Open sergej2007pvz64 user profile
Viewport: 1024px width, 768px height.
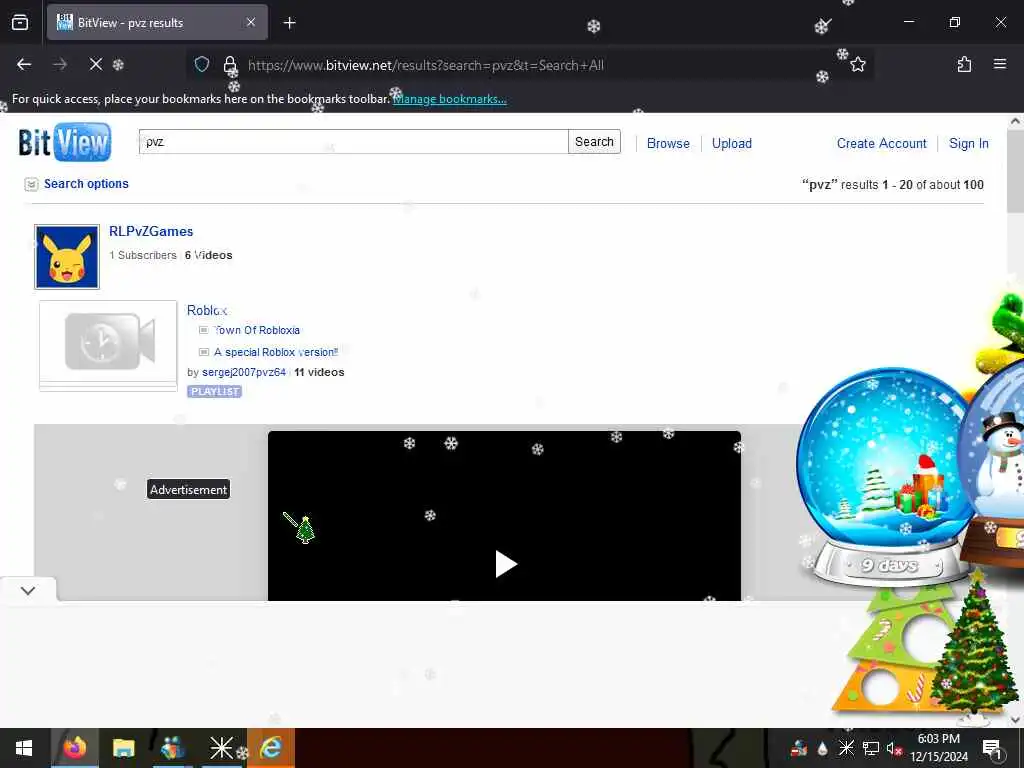point(244,372)
